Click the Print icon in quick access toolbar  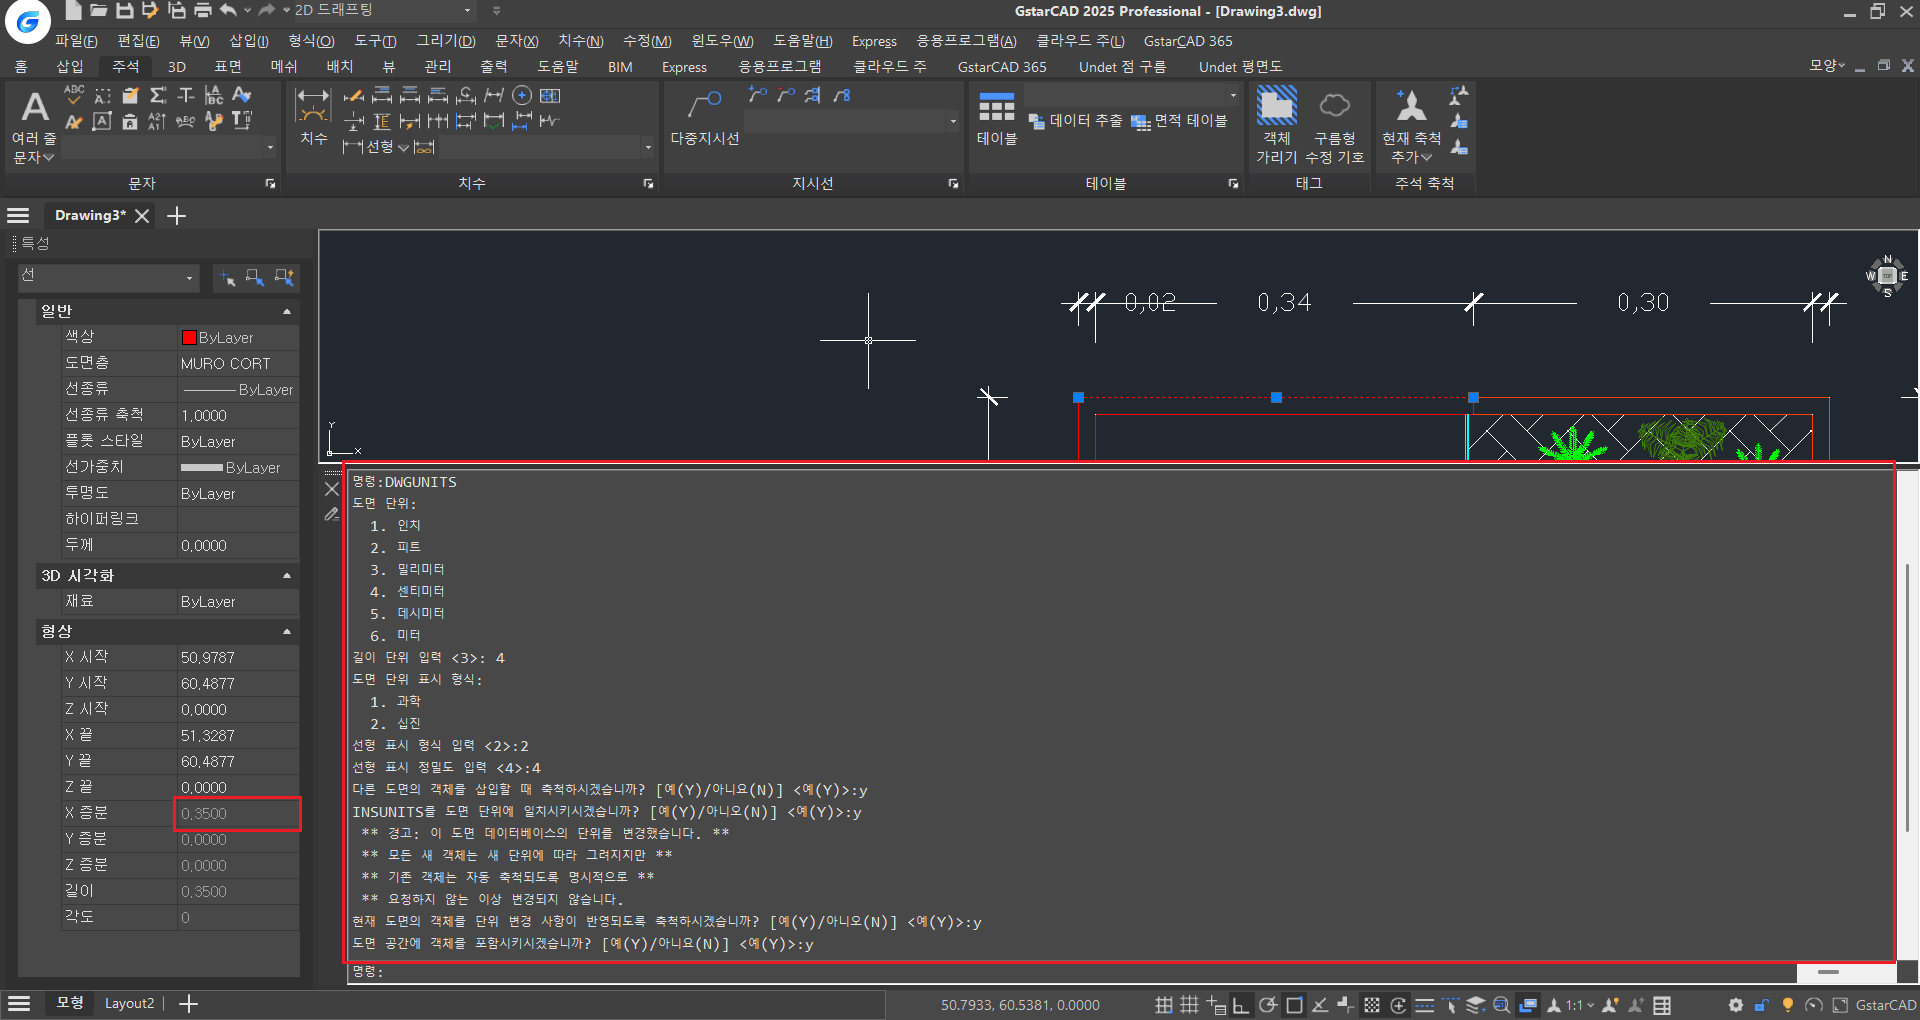tap(203, 11)
